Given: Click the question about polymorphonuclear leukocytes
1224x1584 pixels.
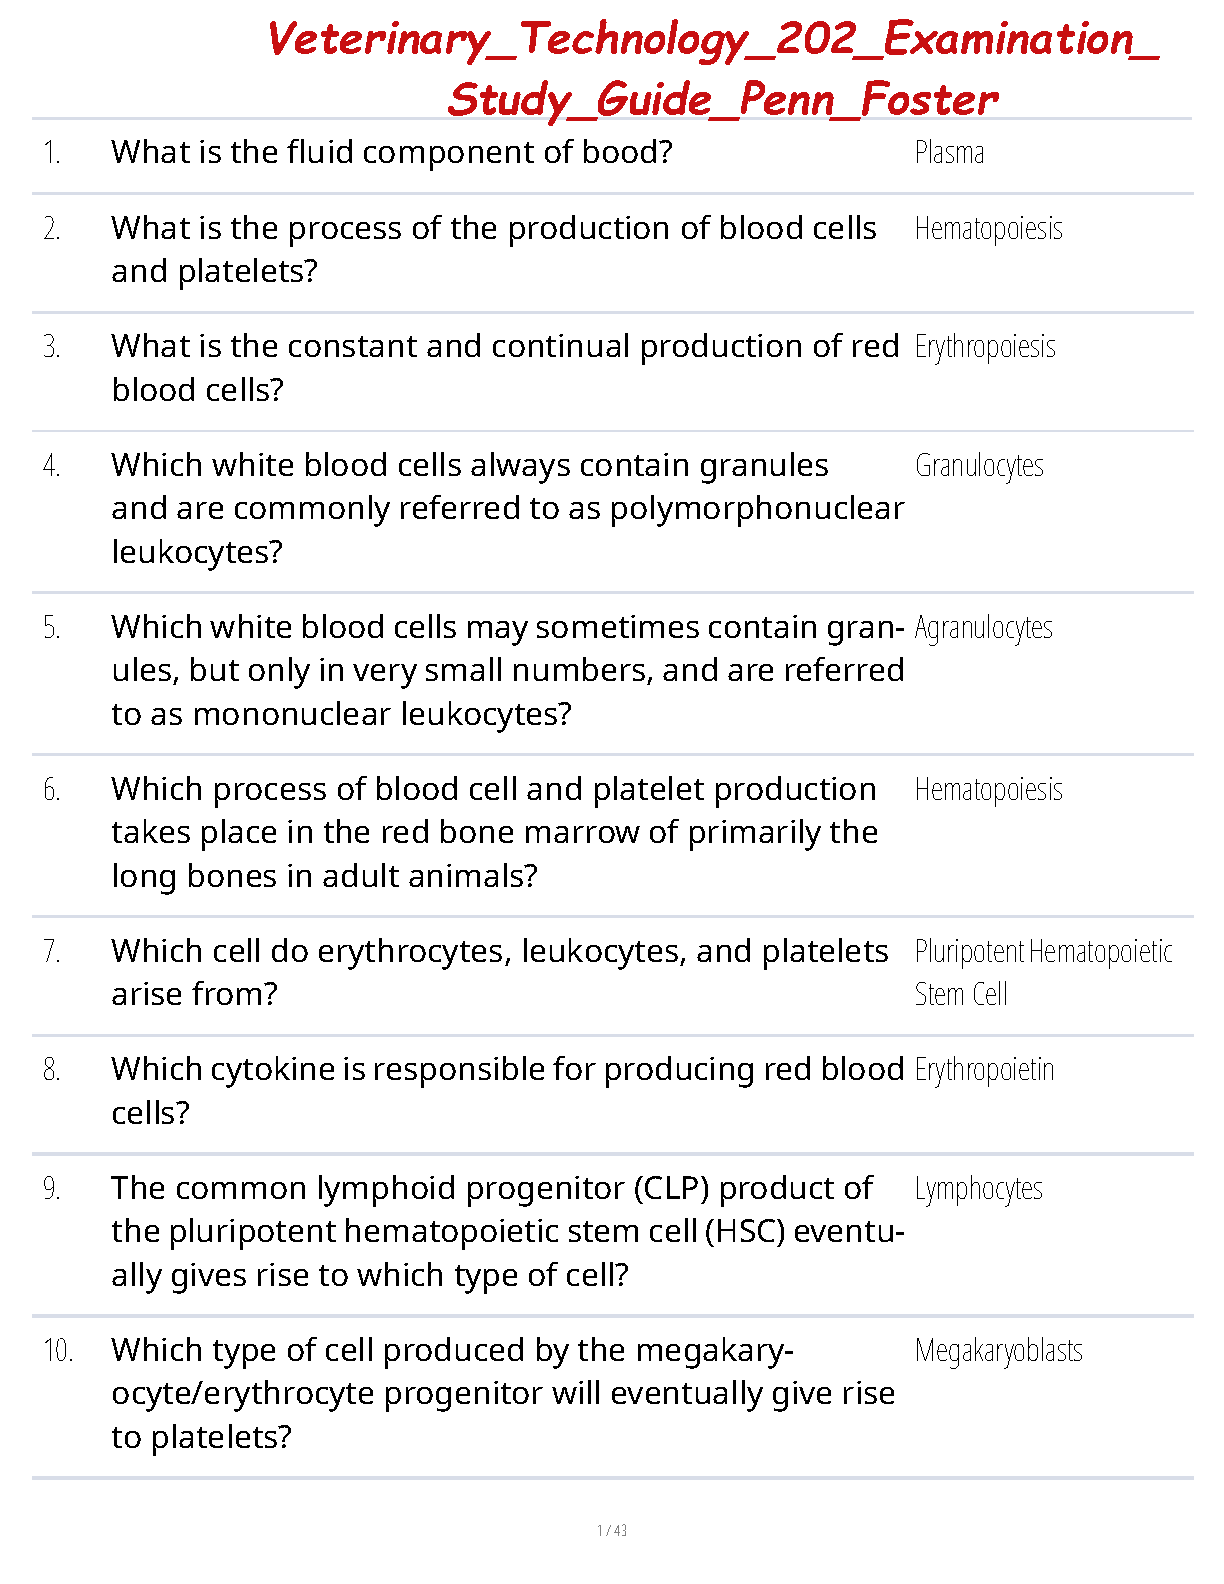Looking at the screenshot, I should (x=507, y=508).
